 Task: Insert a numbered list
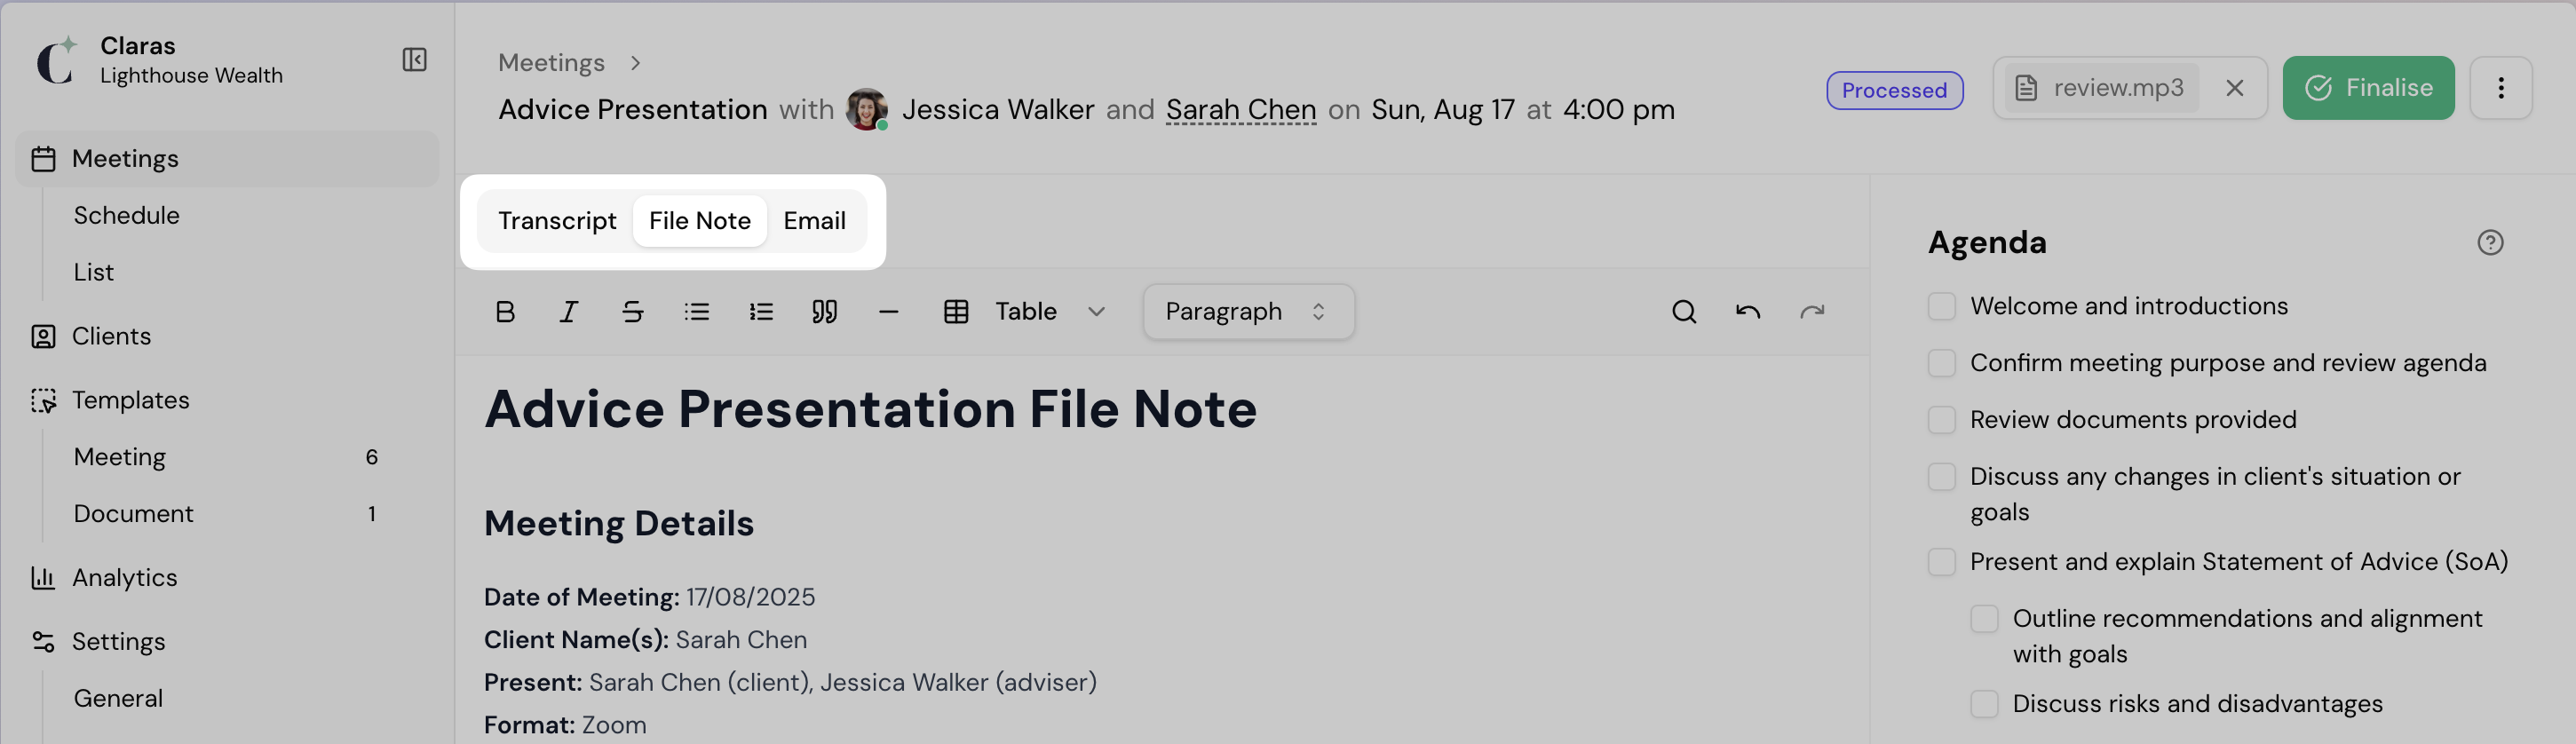[x=760, y=312]
